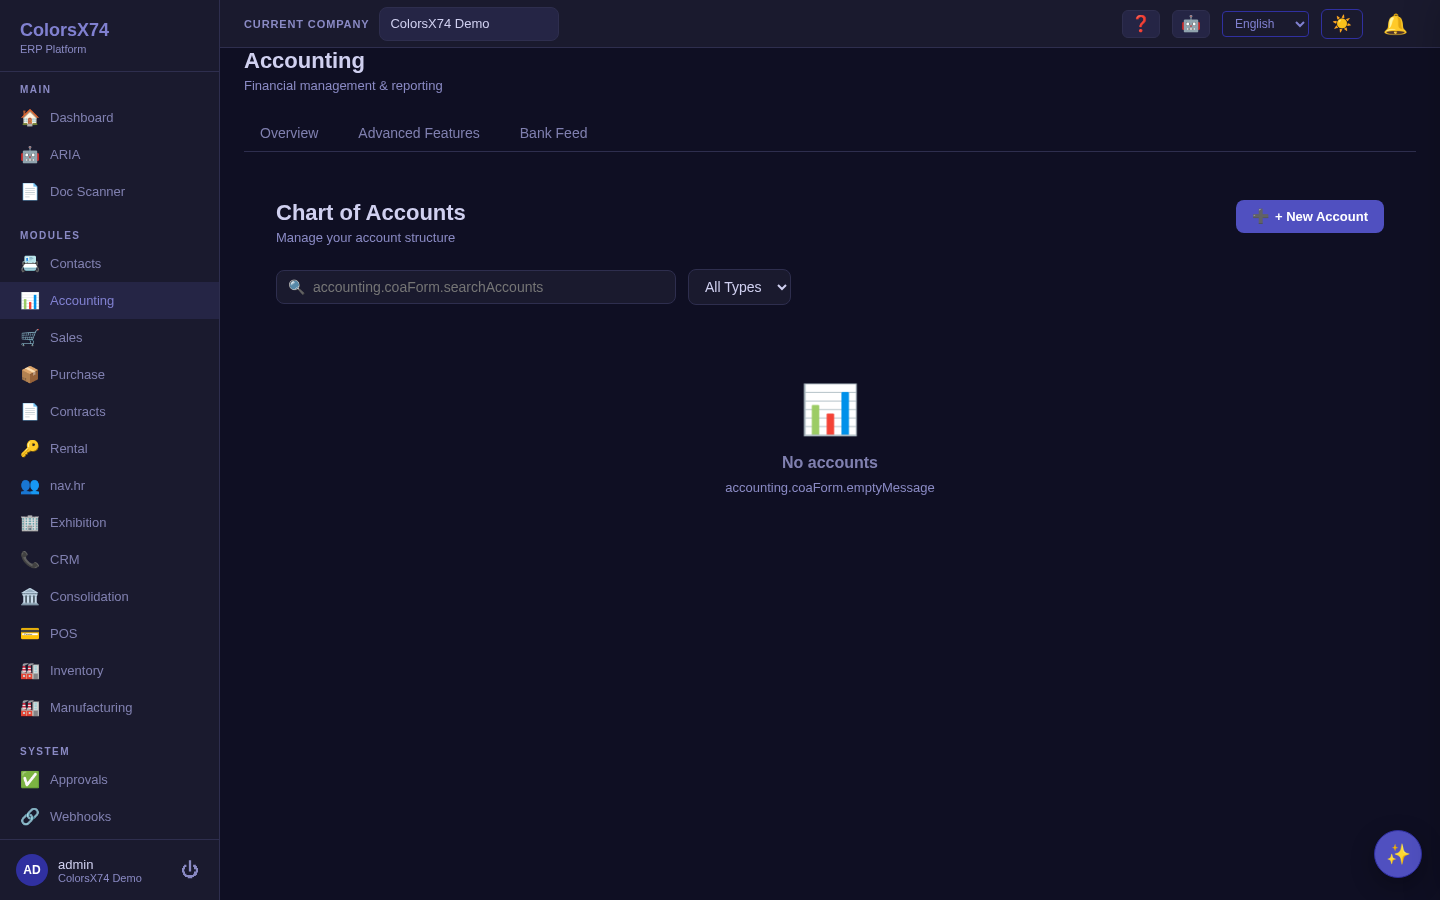
Task: Click the CRM phone icon
Action: (30, 560)
